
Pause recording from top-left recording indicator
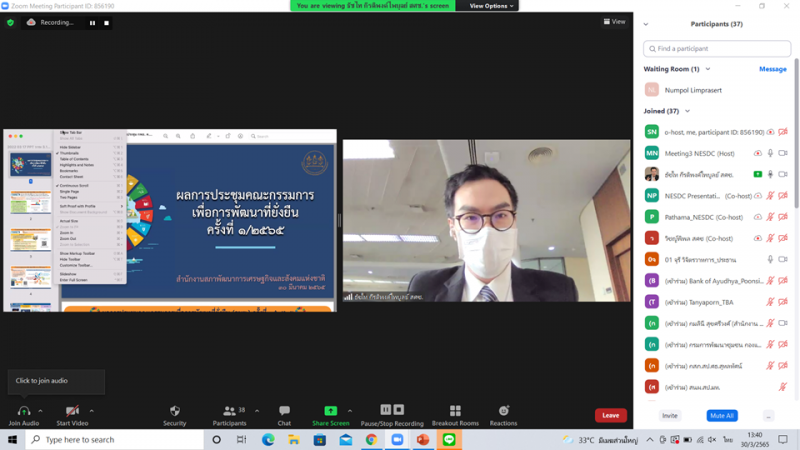tap(92, 23)
